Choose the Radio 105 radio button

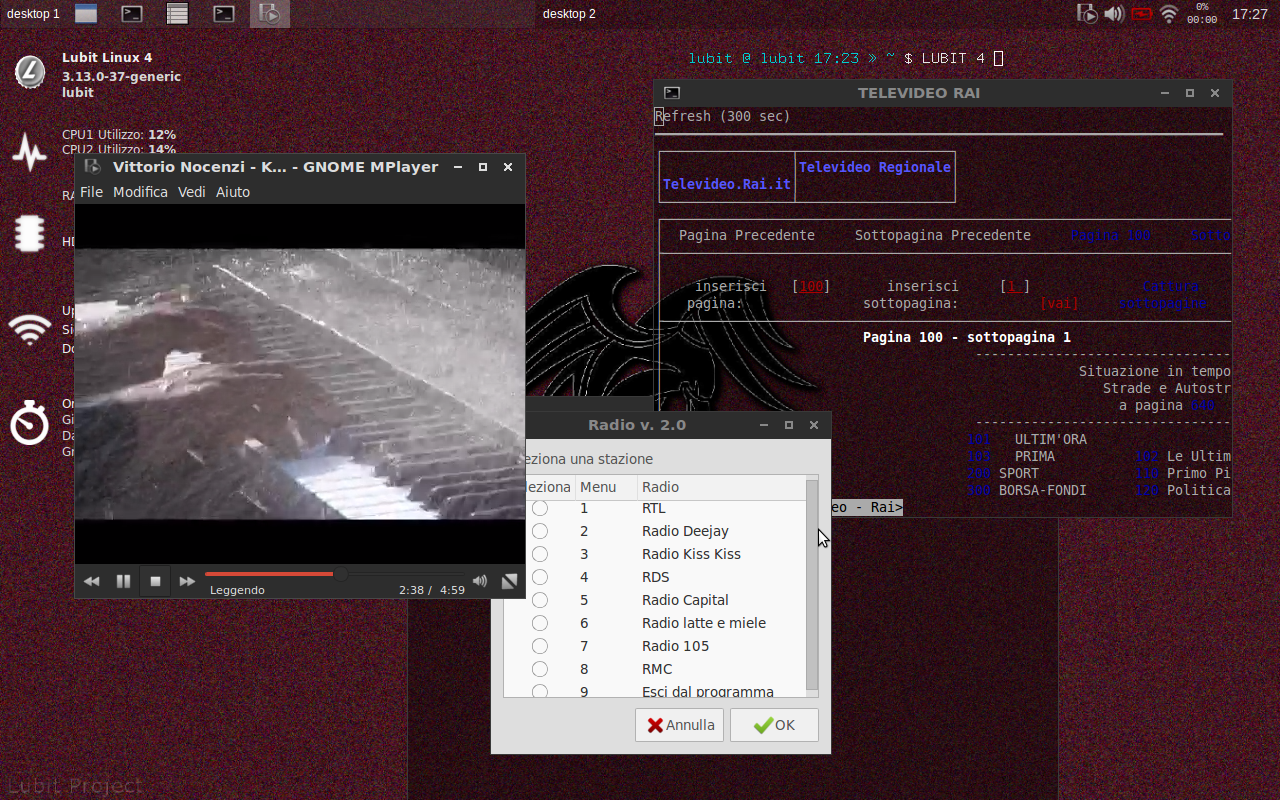pos(540,646)
